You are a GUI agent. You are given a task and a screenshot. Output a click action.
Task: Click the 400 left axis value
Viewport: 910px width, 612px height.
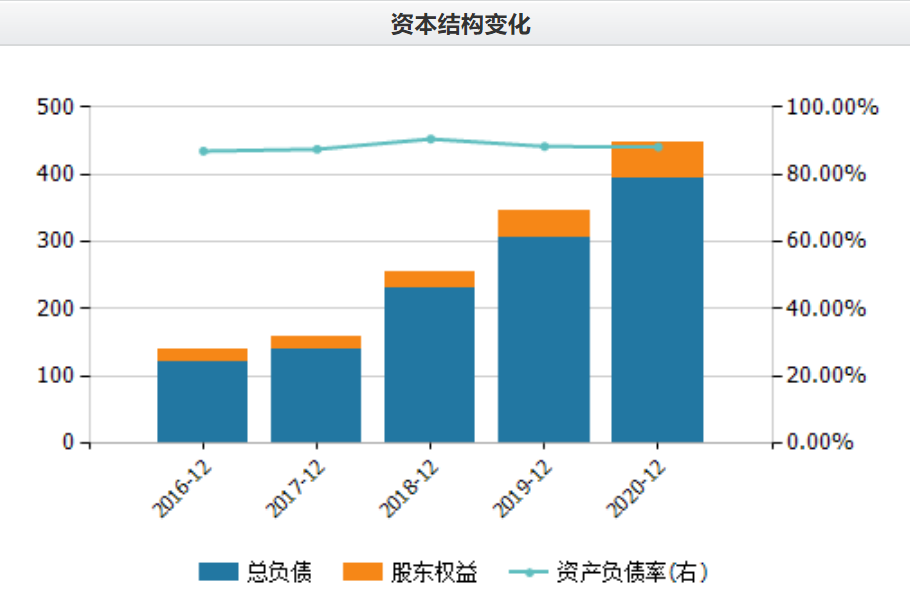(56, 173)
